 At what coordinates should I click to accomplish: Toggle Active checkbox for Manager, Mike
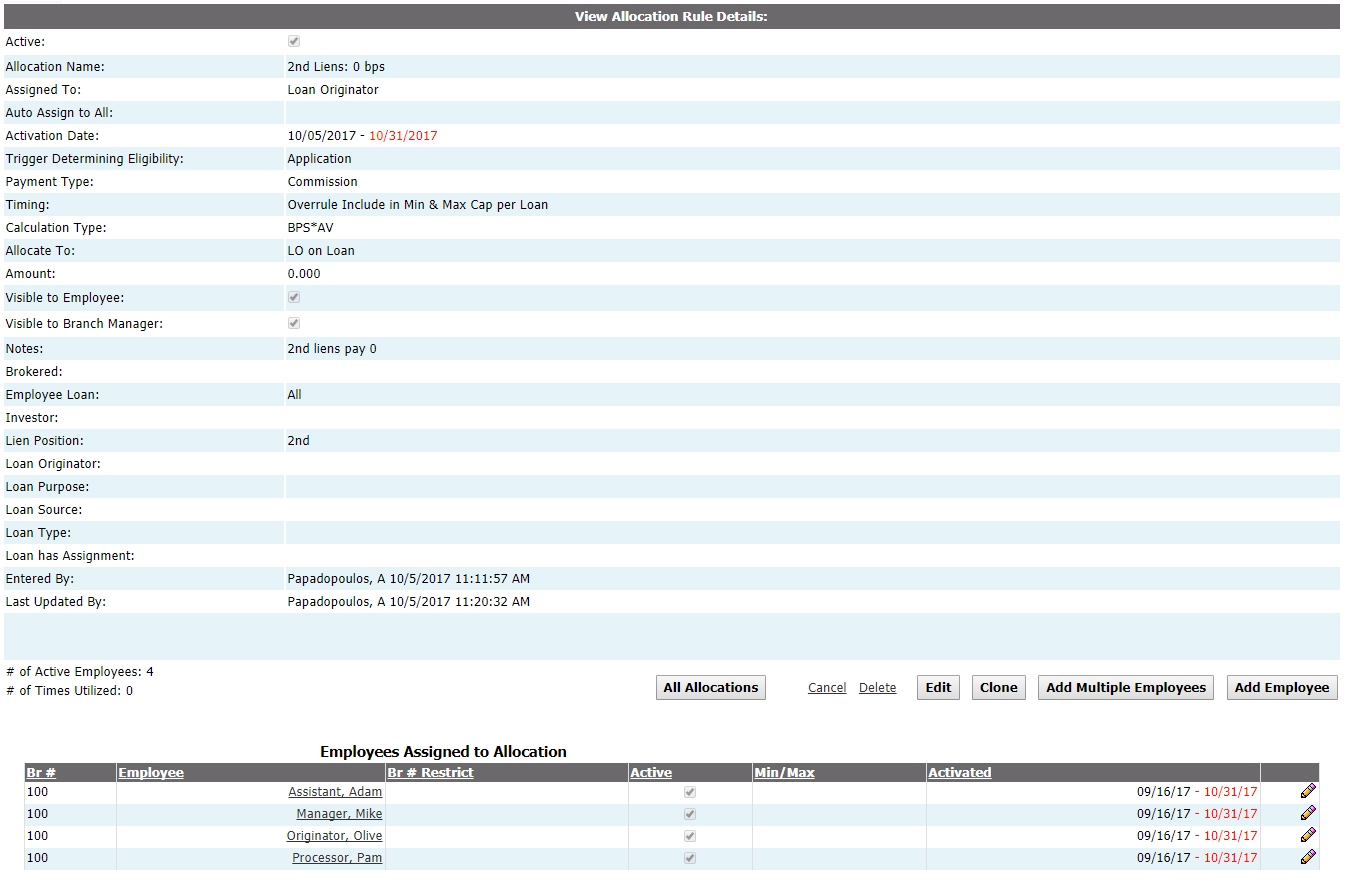click(690, 814)
